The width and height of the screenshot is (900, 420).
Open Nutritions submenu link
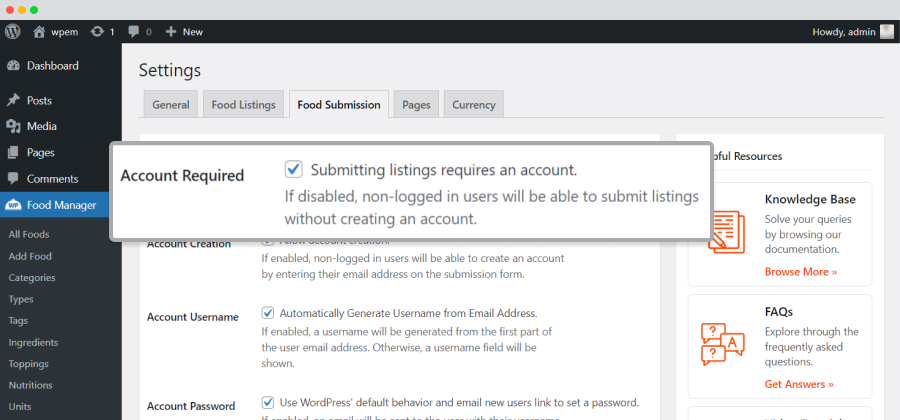(x=30, y=385)
